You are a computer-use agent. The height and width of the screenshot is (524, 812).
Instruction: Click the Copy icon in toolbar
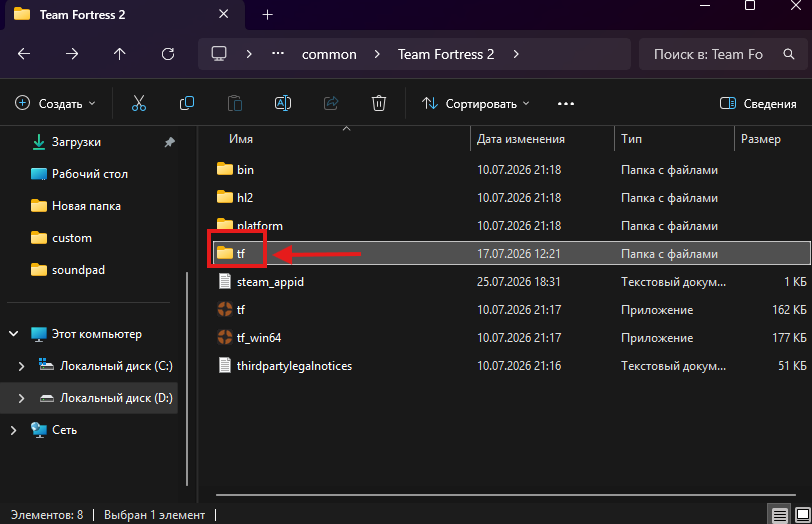pos(187,103)
